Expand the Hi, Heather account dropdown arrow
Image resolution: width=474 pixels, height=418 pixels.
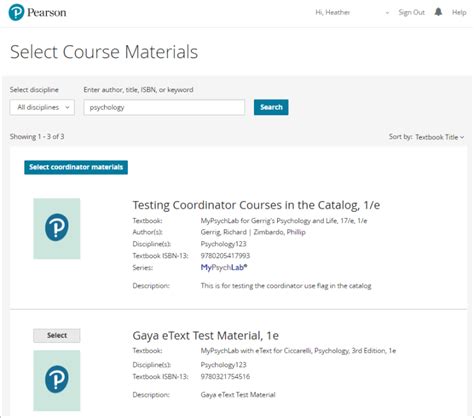[x=387, y=13]
